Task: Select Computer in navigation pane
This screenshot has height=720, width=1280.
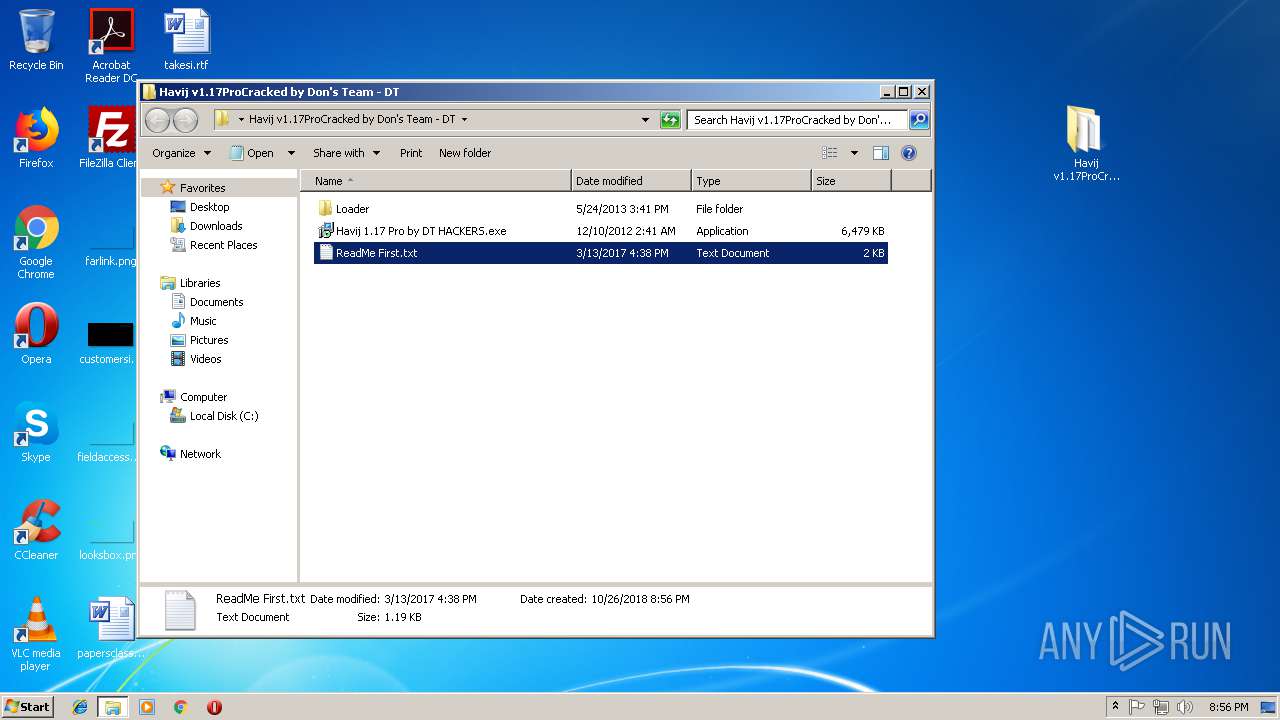Action: click(x=203, y=397)
